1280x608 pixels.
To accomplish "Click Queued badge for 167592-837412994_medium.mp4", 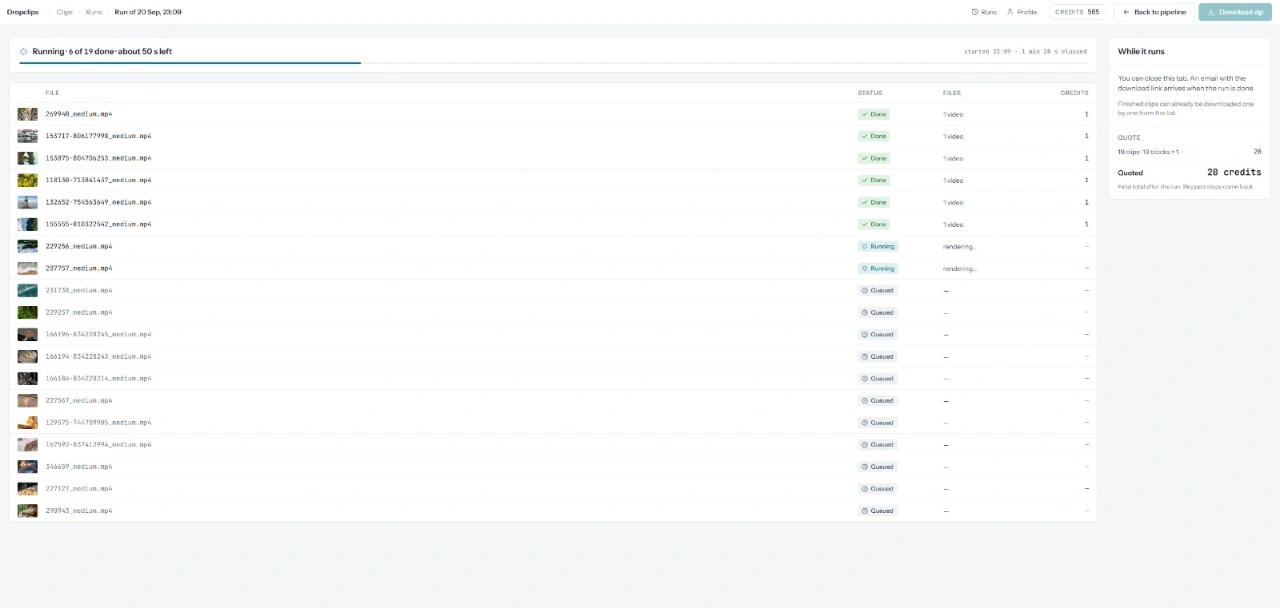I will tap(878, 444).
